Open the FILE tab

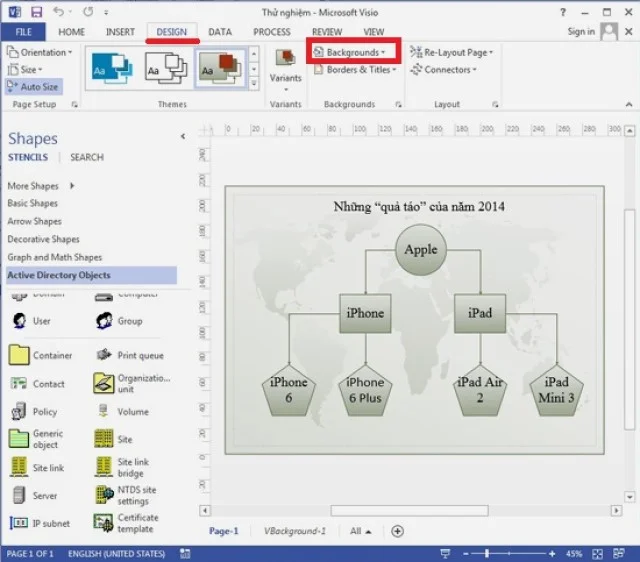pos(23,32)
